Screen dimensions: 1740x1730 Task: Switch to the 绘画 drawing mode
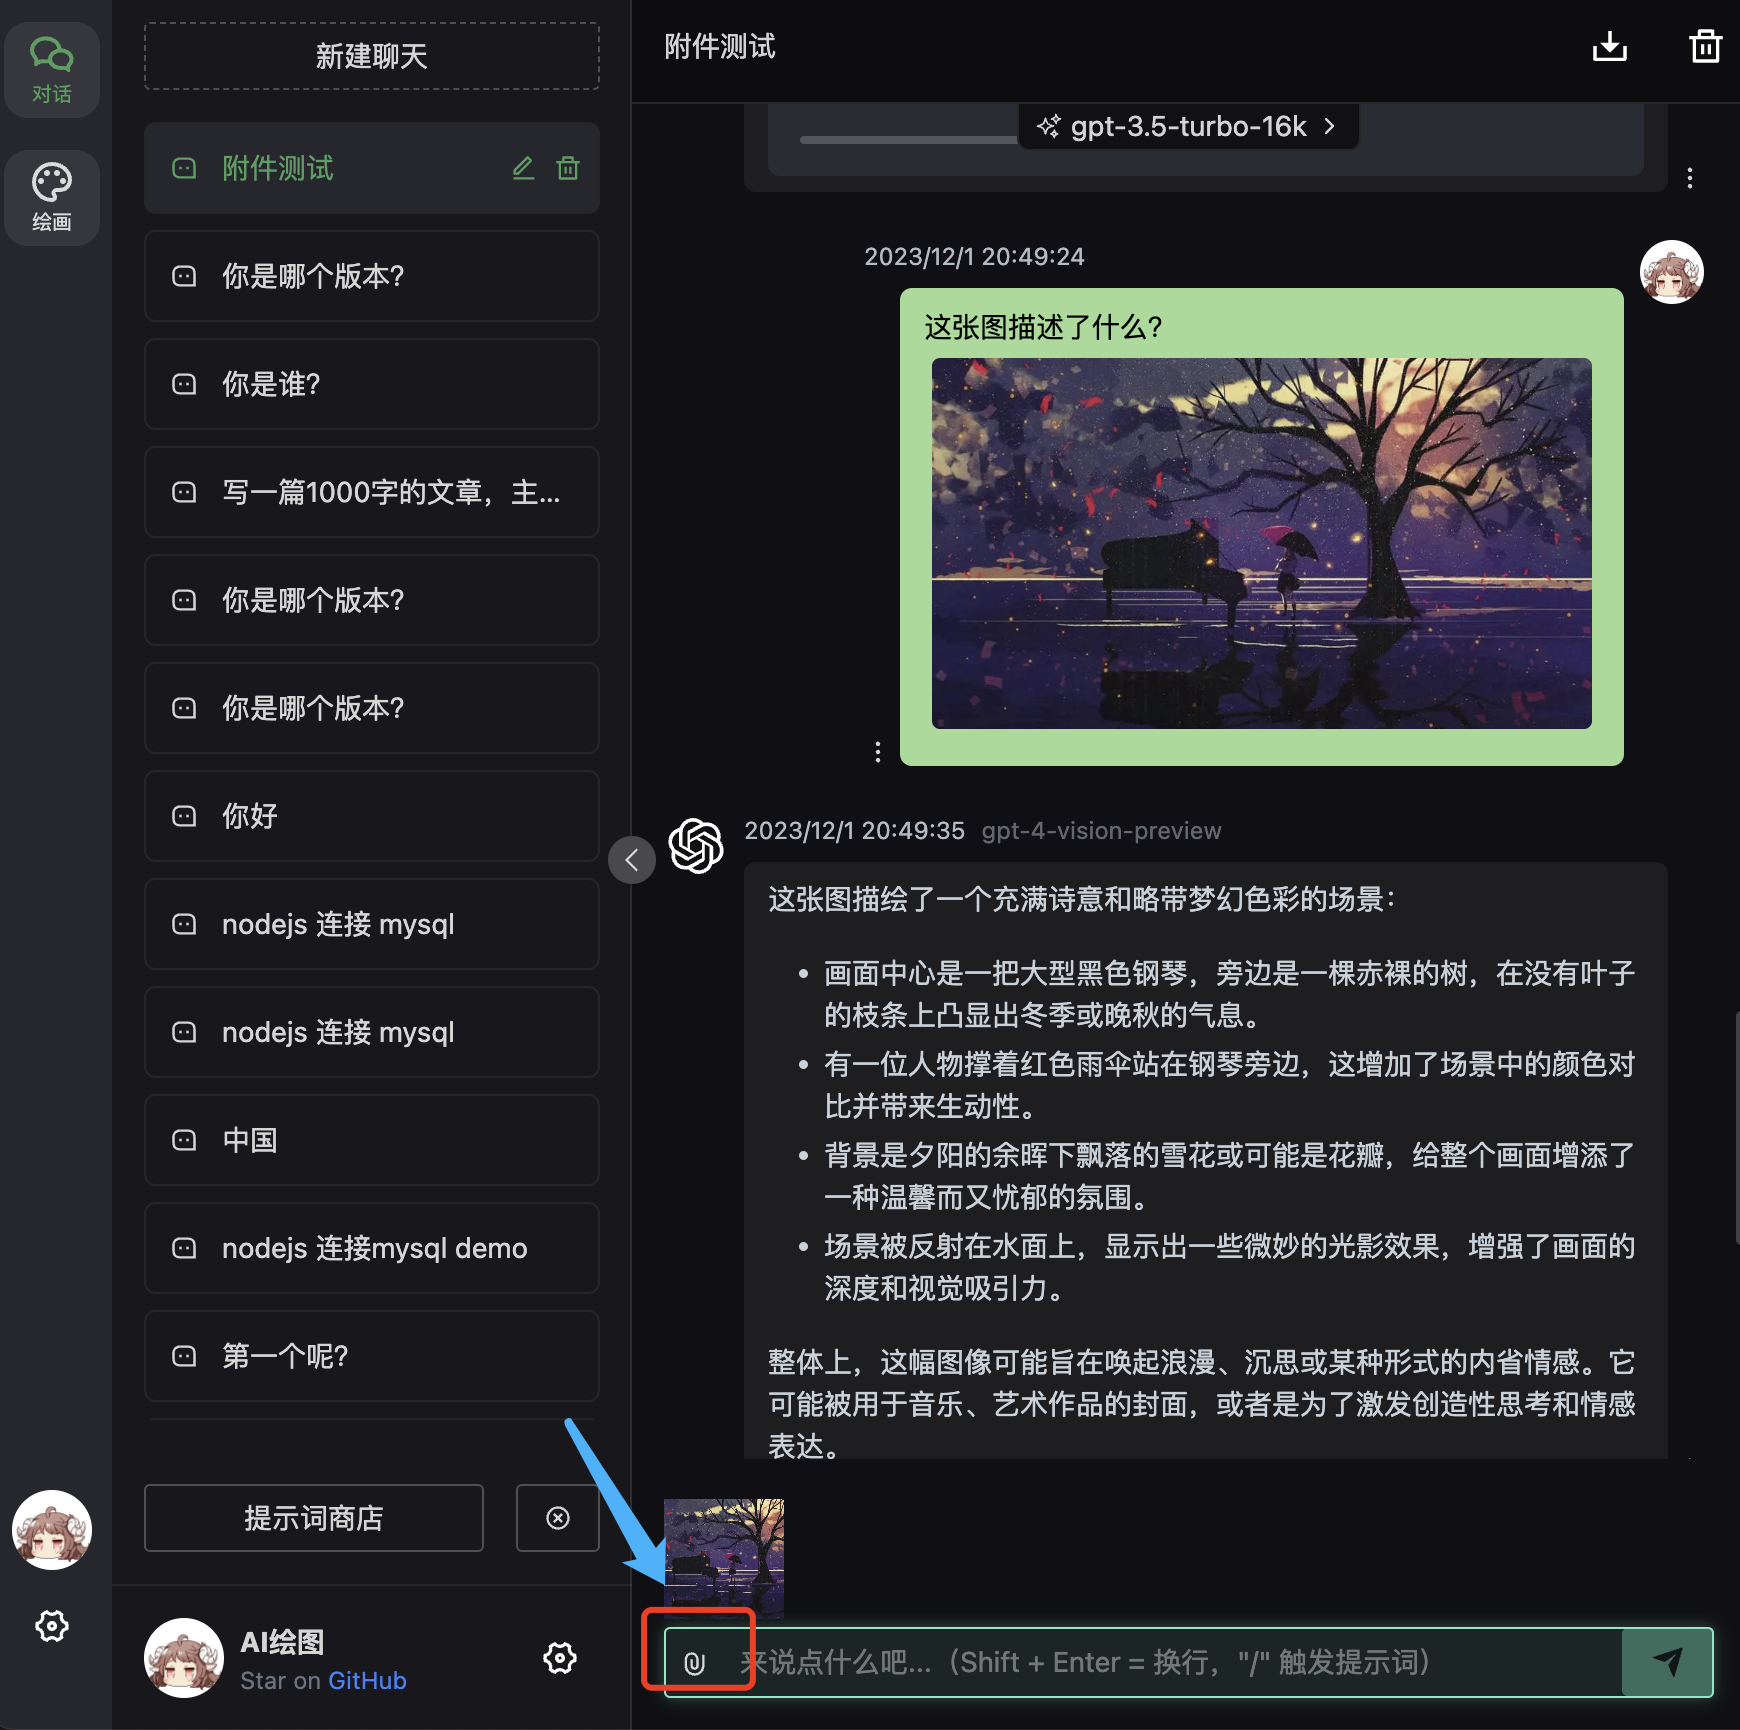pyautogui.click(x=52, y=197)
